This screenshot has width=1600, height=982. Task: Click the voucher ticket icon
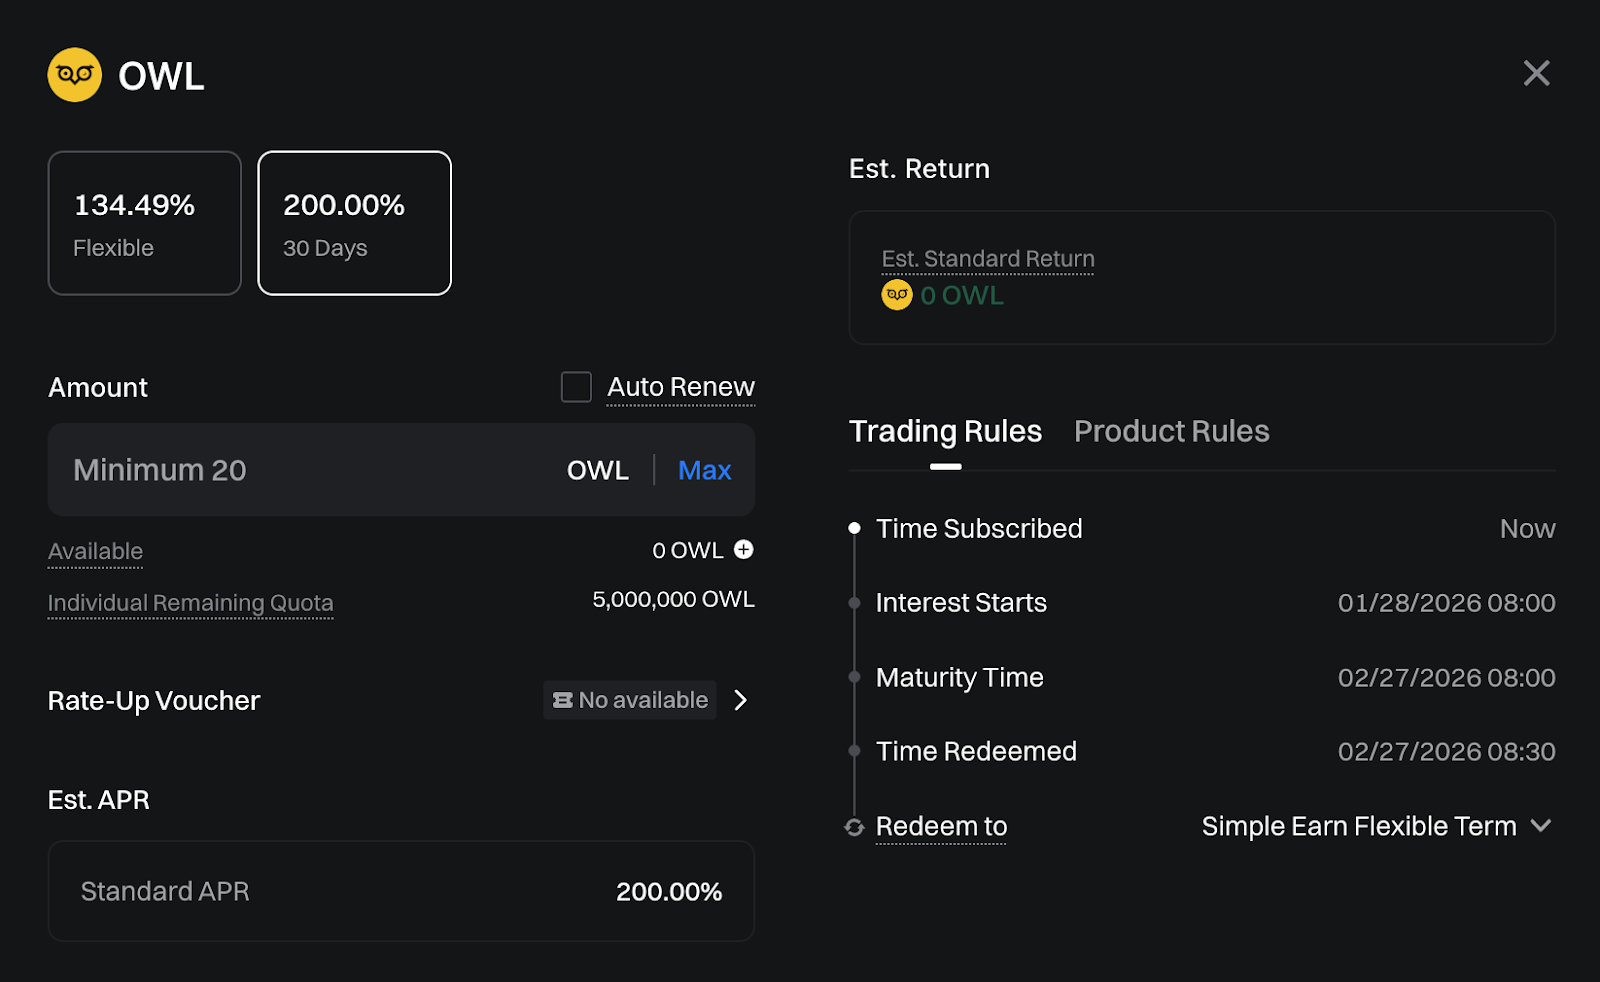[563, 701]
